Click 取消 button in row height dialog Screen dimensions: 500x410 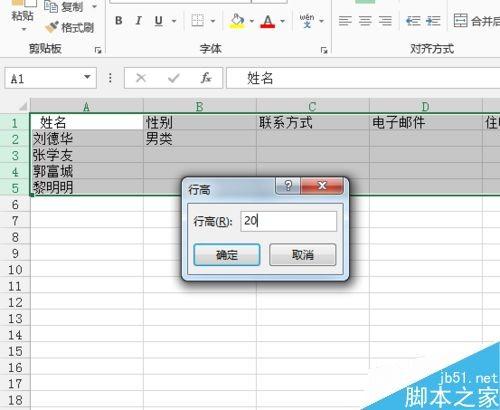[x=302, y=255]
